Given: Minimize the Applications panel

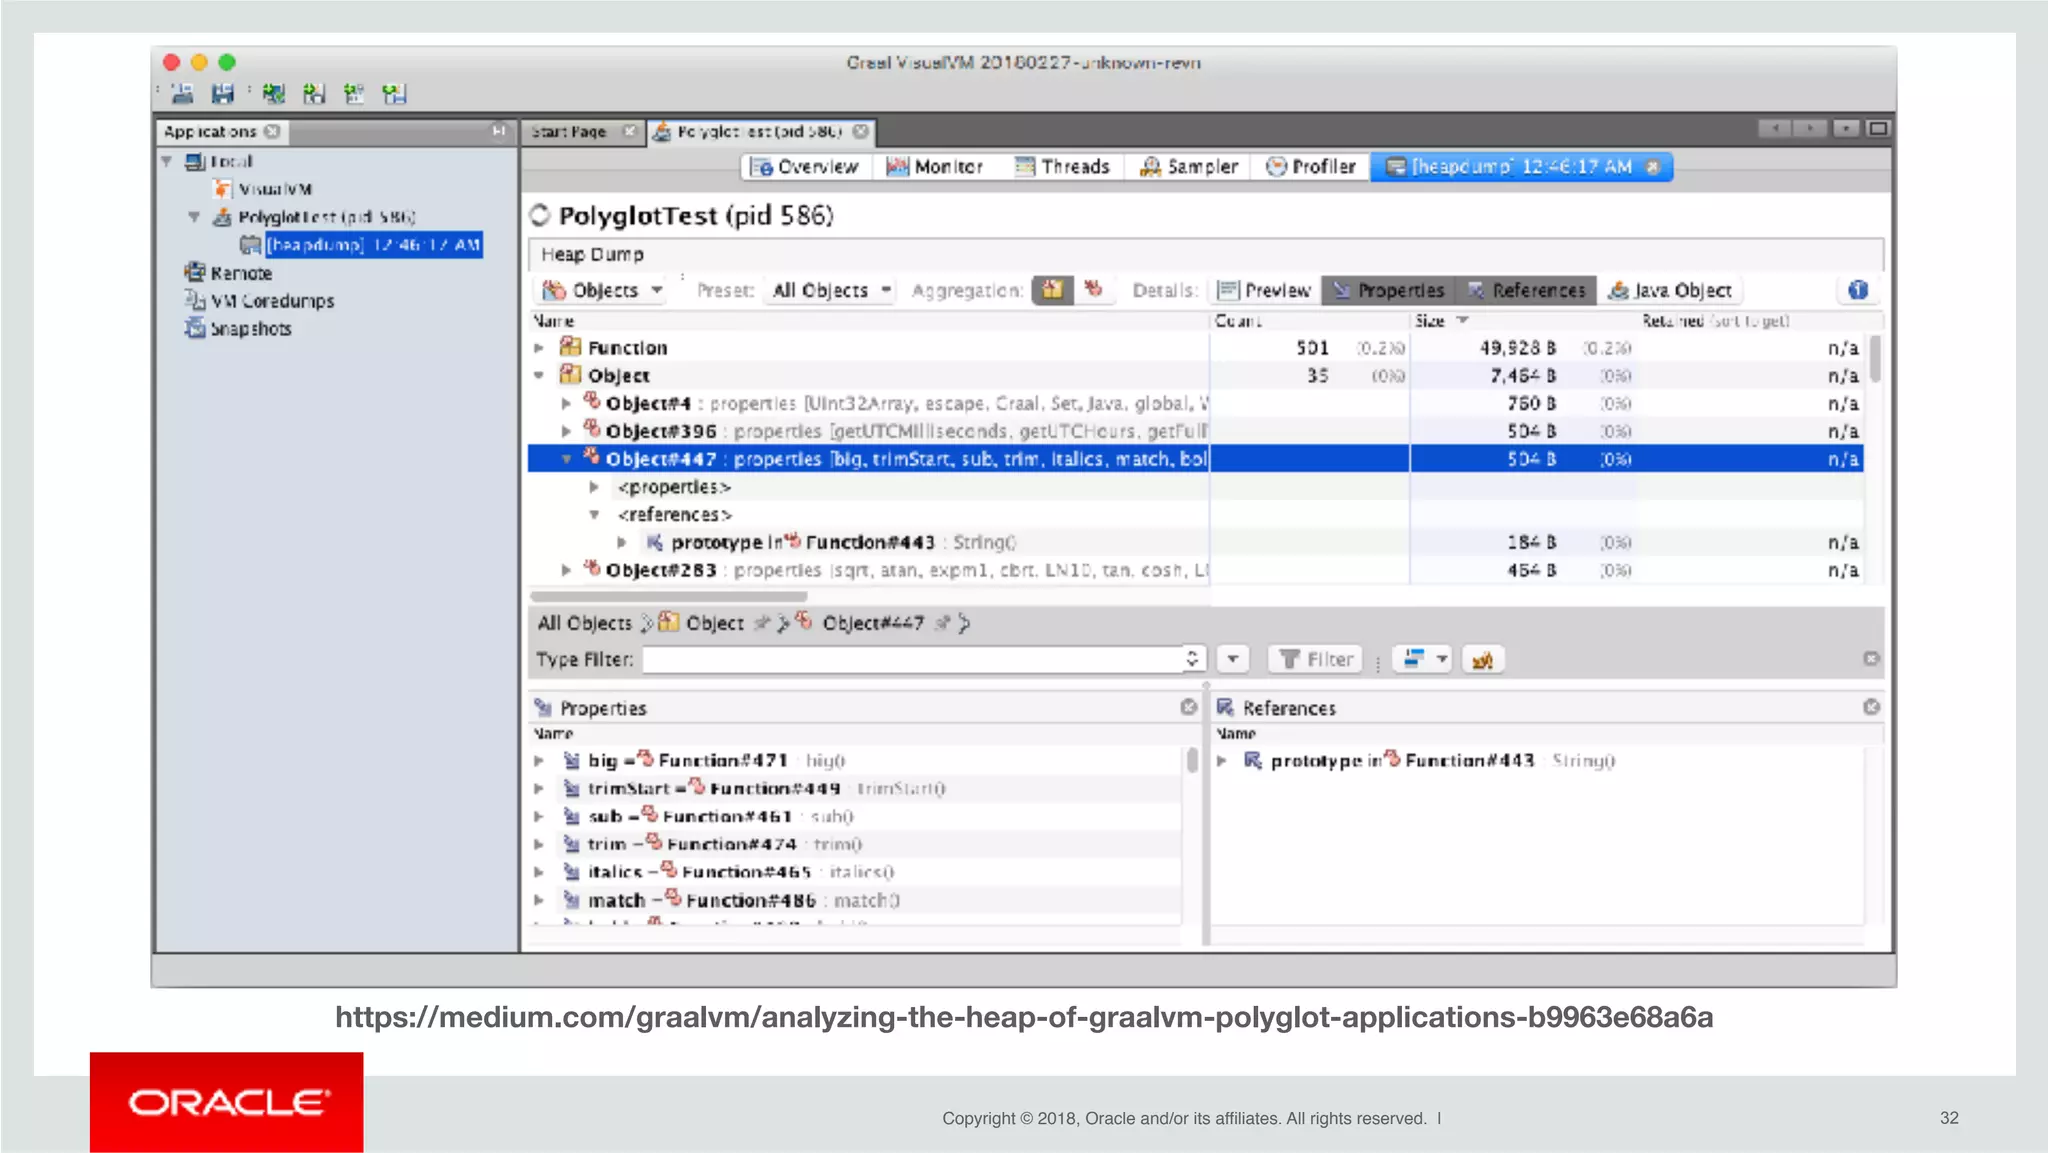Looking at the screenshot, I should (498, 130).
